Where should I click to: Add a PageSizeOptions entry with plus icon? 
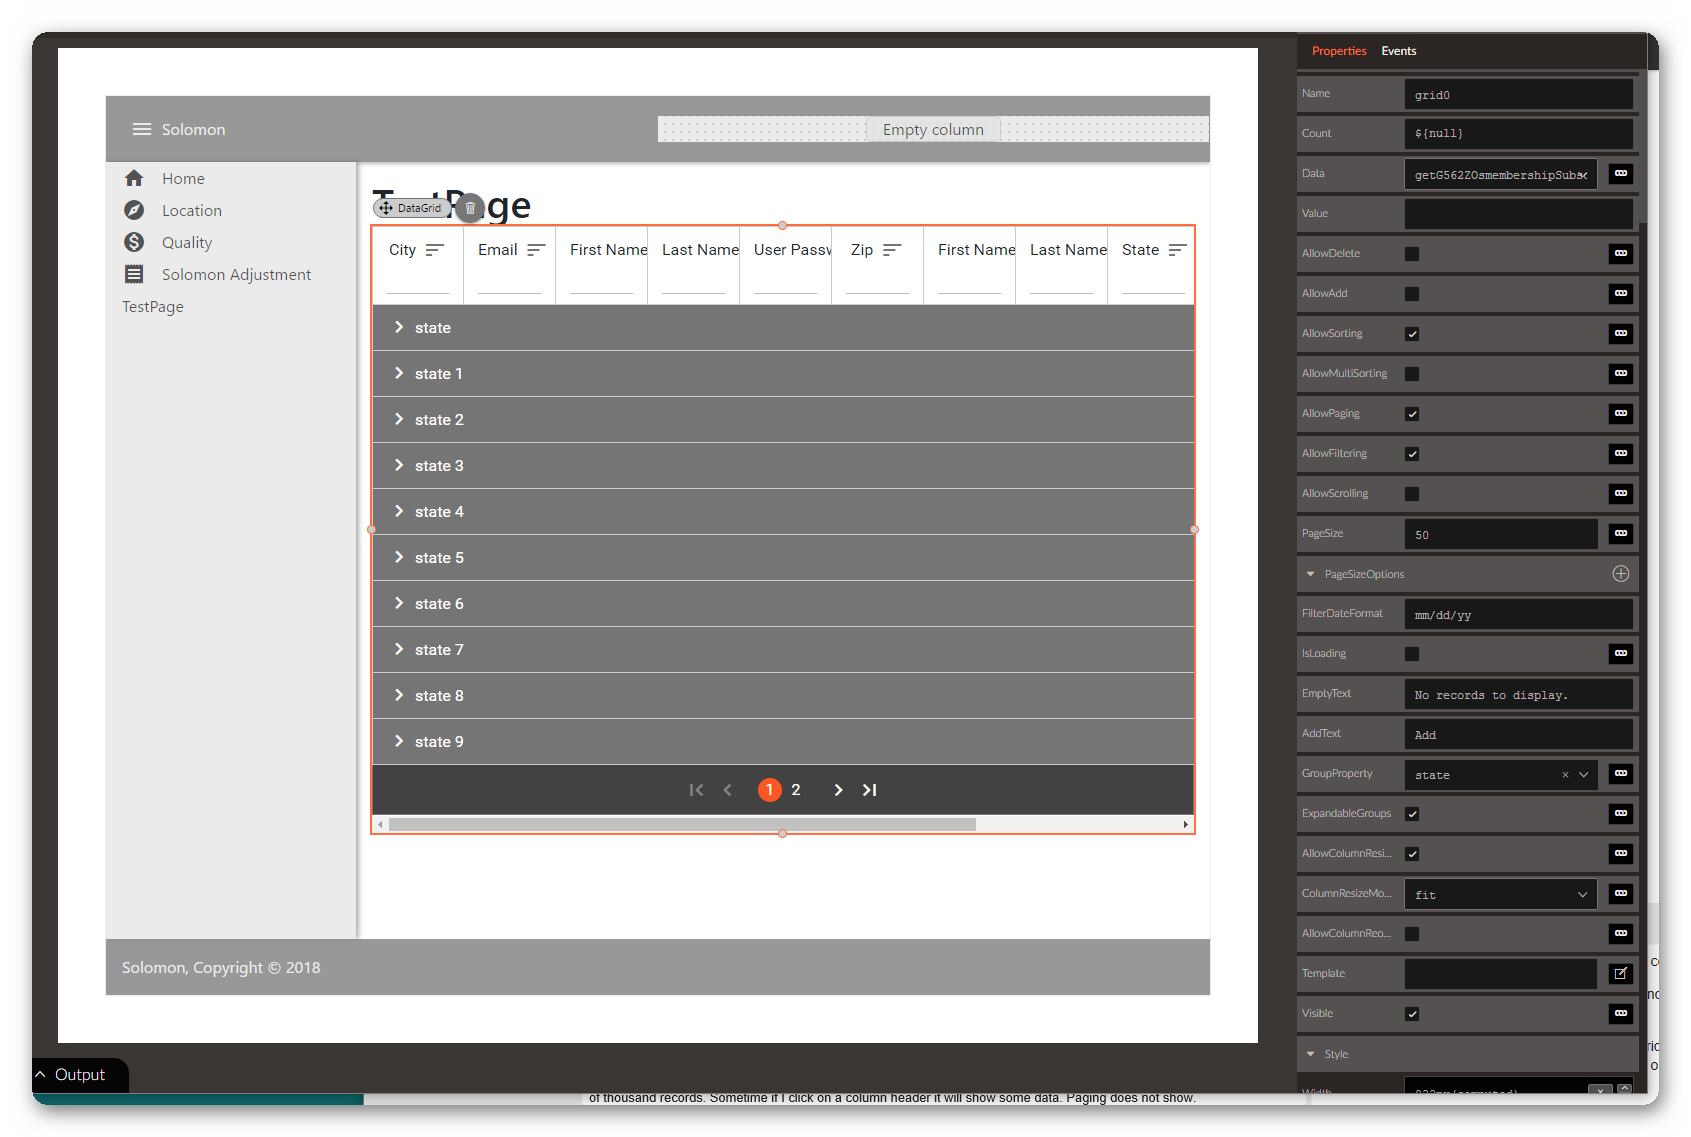pyautogui.click(x=1621, y=574)
